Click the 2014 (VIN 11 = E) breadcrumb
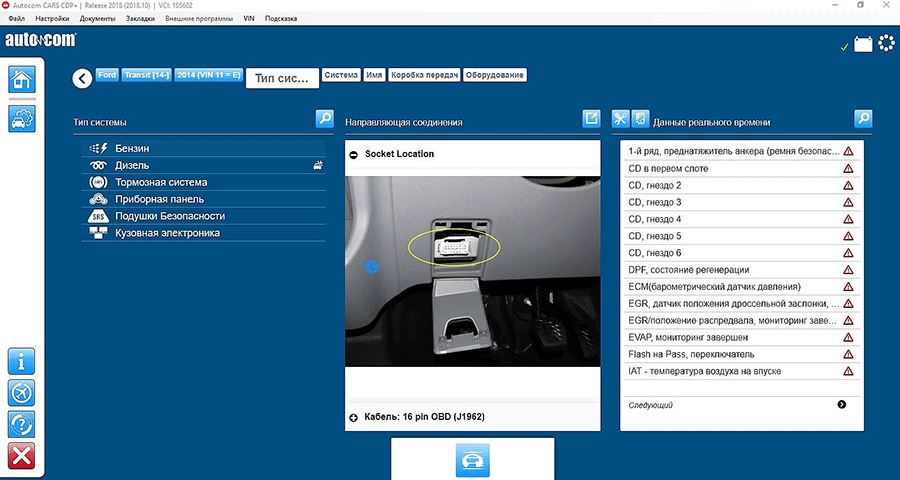 click(x=209, y=75)
